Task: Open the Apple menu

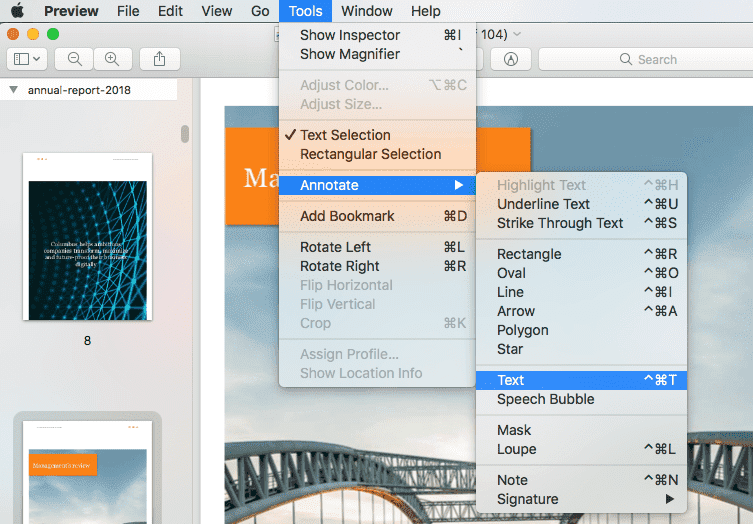Action: point(17,11)
